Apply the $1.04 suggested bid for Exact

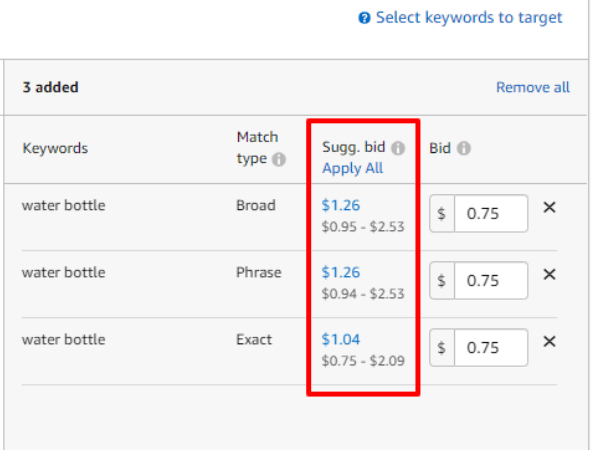[341, 340]
